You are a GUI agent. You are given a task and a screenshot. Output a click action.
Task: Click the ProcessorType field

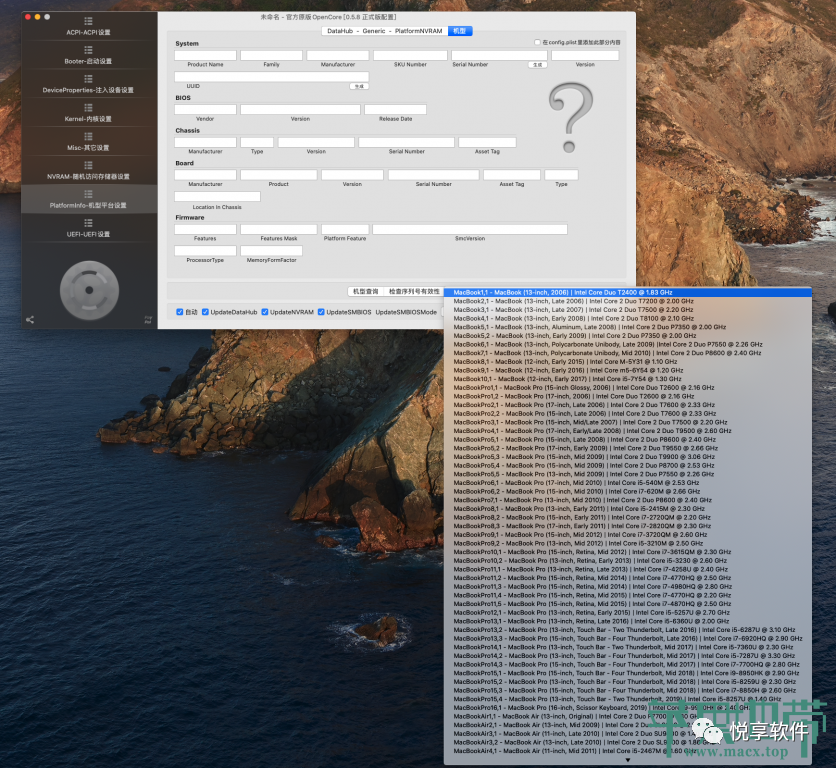click(205, 251)
